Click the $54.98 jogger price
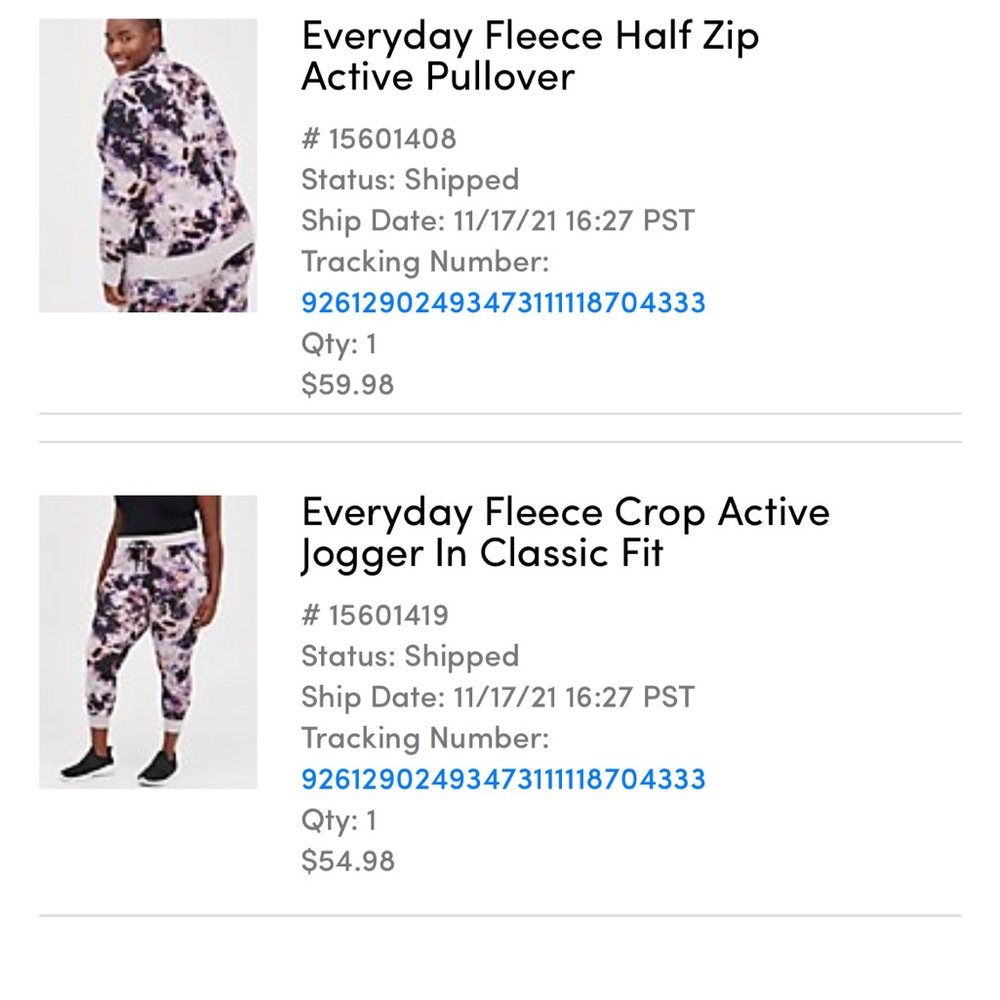 tap(347, 861)
